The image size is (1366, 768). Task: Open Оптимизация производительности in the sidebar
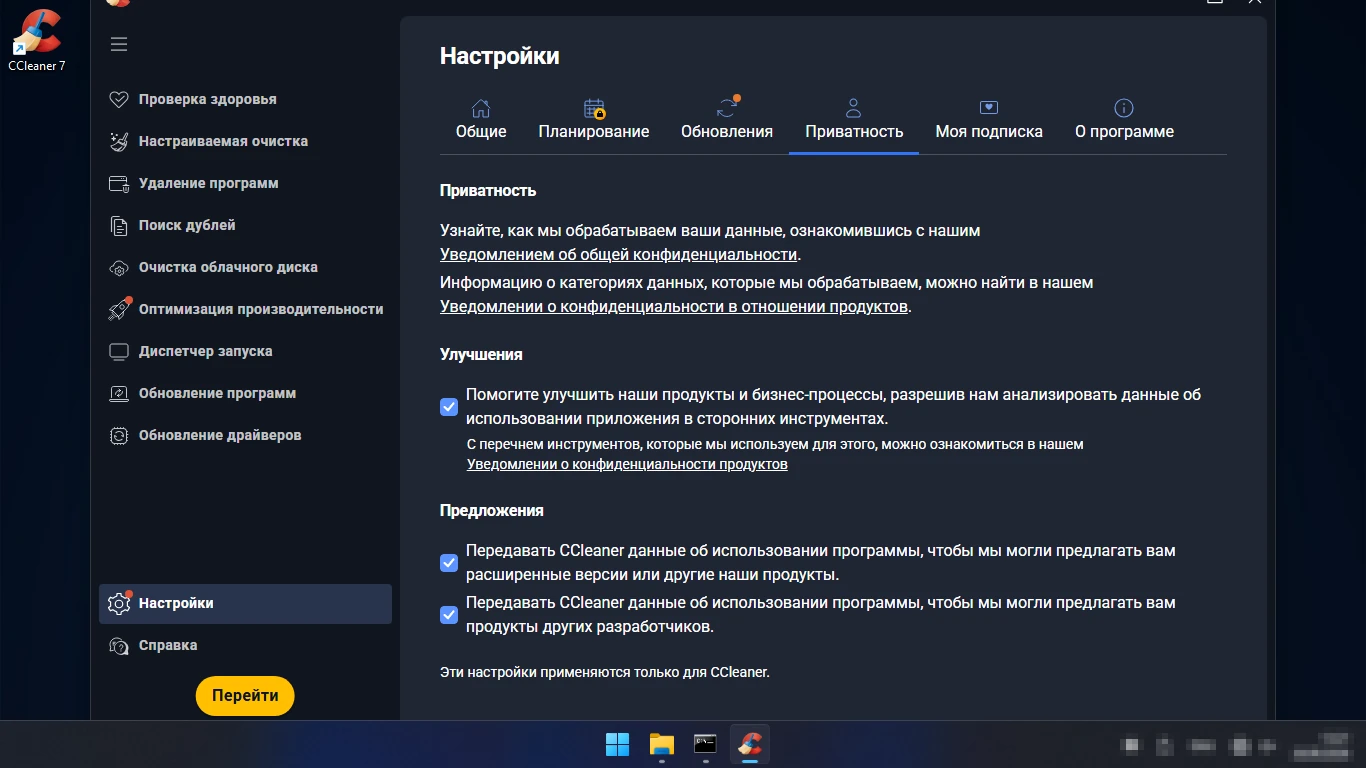245,309
